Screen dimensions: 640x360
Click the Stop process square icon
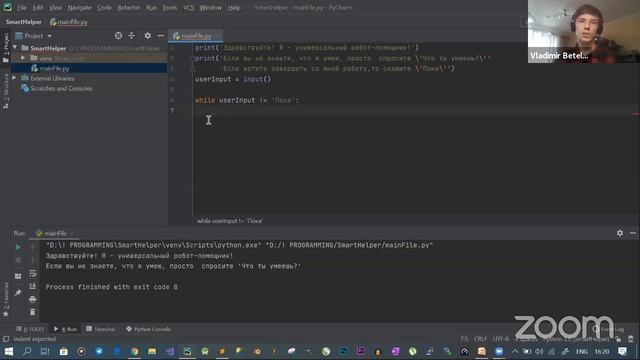pyautogui.click(x=18, y=260)
